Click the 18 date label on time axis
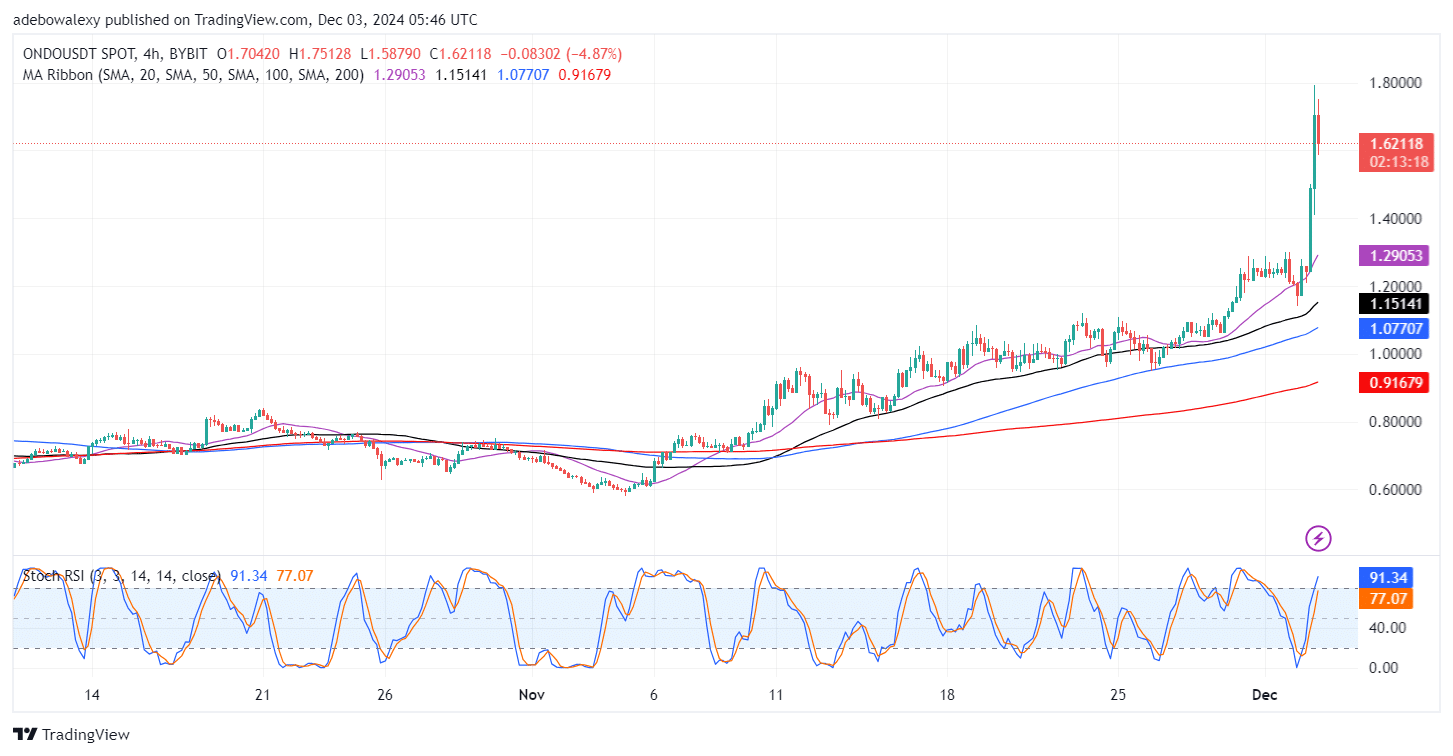1453x756 pixels. pos(947,694)
